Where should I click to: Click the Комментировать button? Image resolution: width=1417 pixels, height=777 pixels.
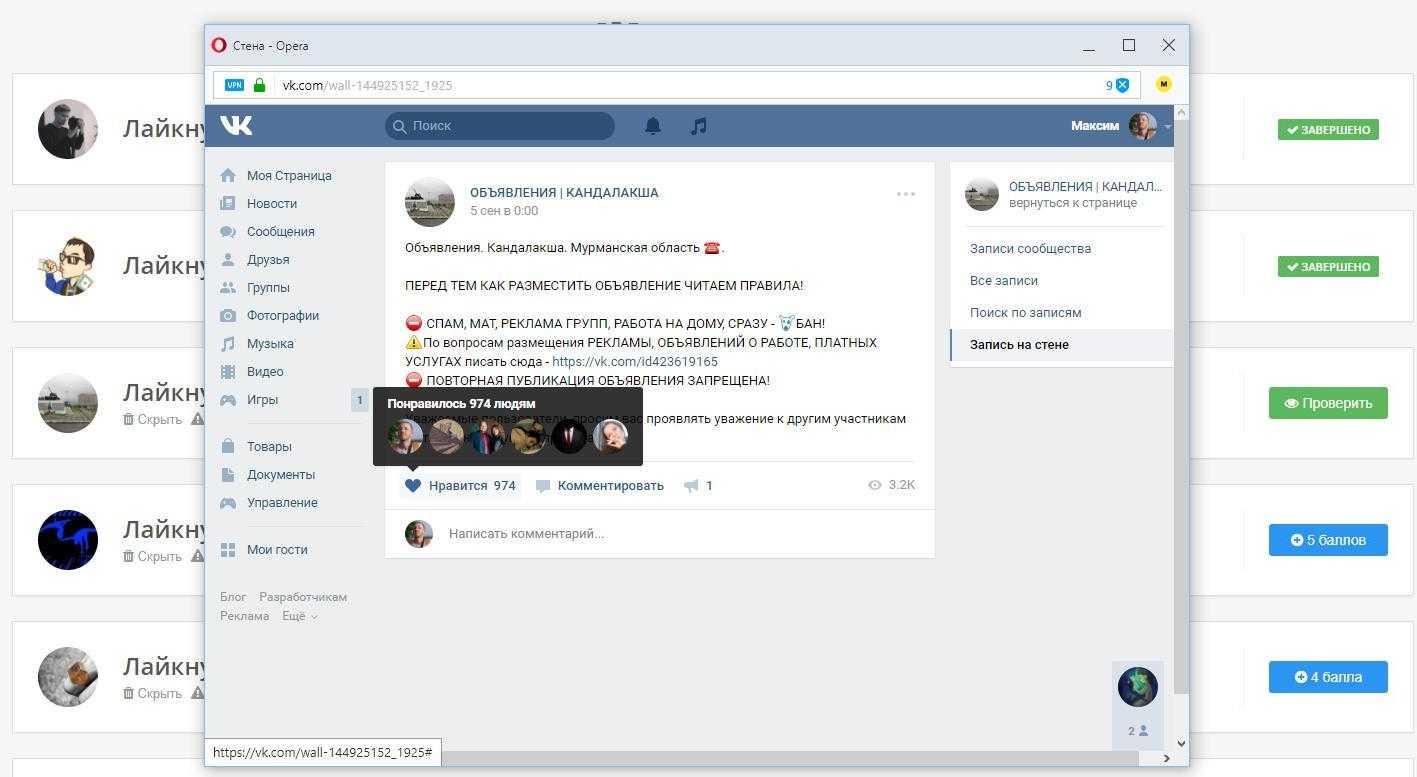tap(600, 486)
